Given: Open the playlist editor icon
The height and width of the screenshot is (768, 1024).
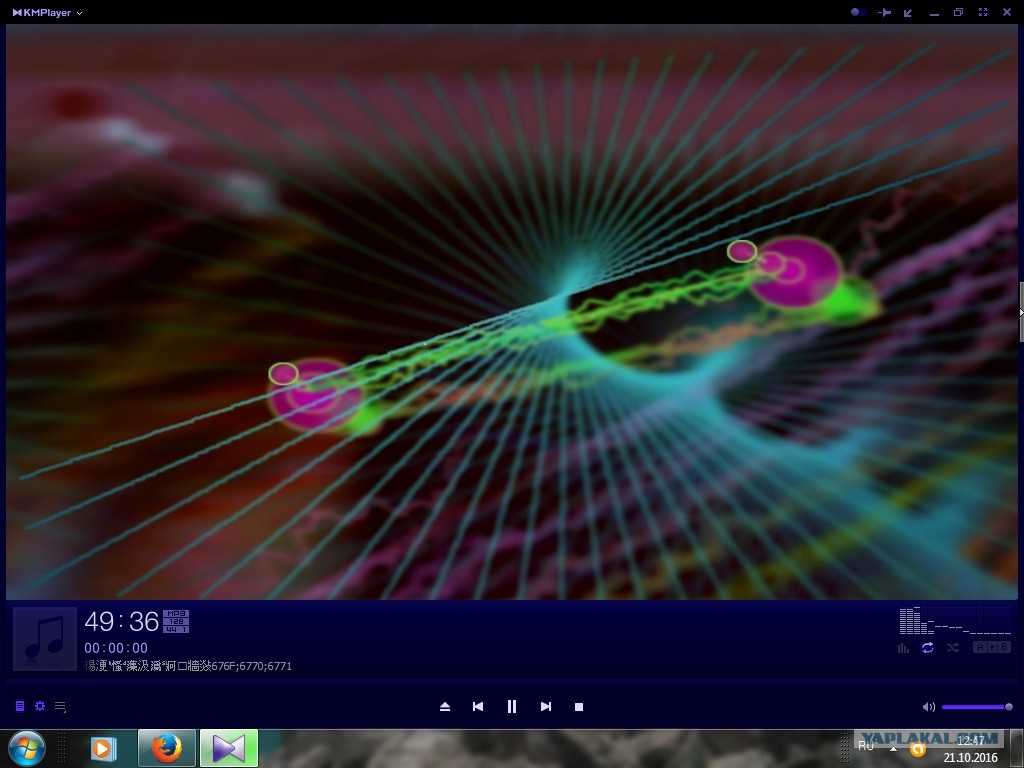Looking at the screenshot, I should click(x=20, y=706).
